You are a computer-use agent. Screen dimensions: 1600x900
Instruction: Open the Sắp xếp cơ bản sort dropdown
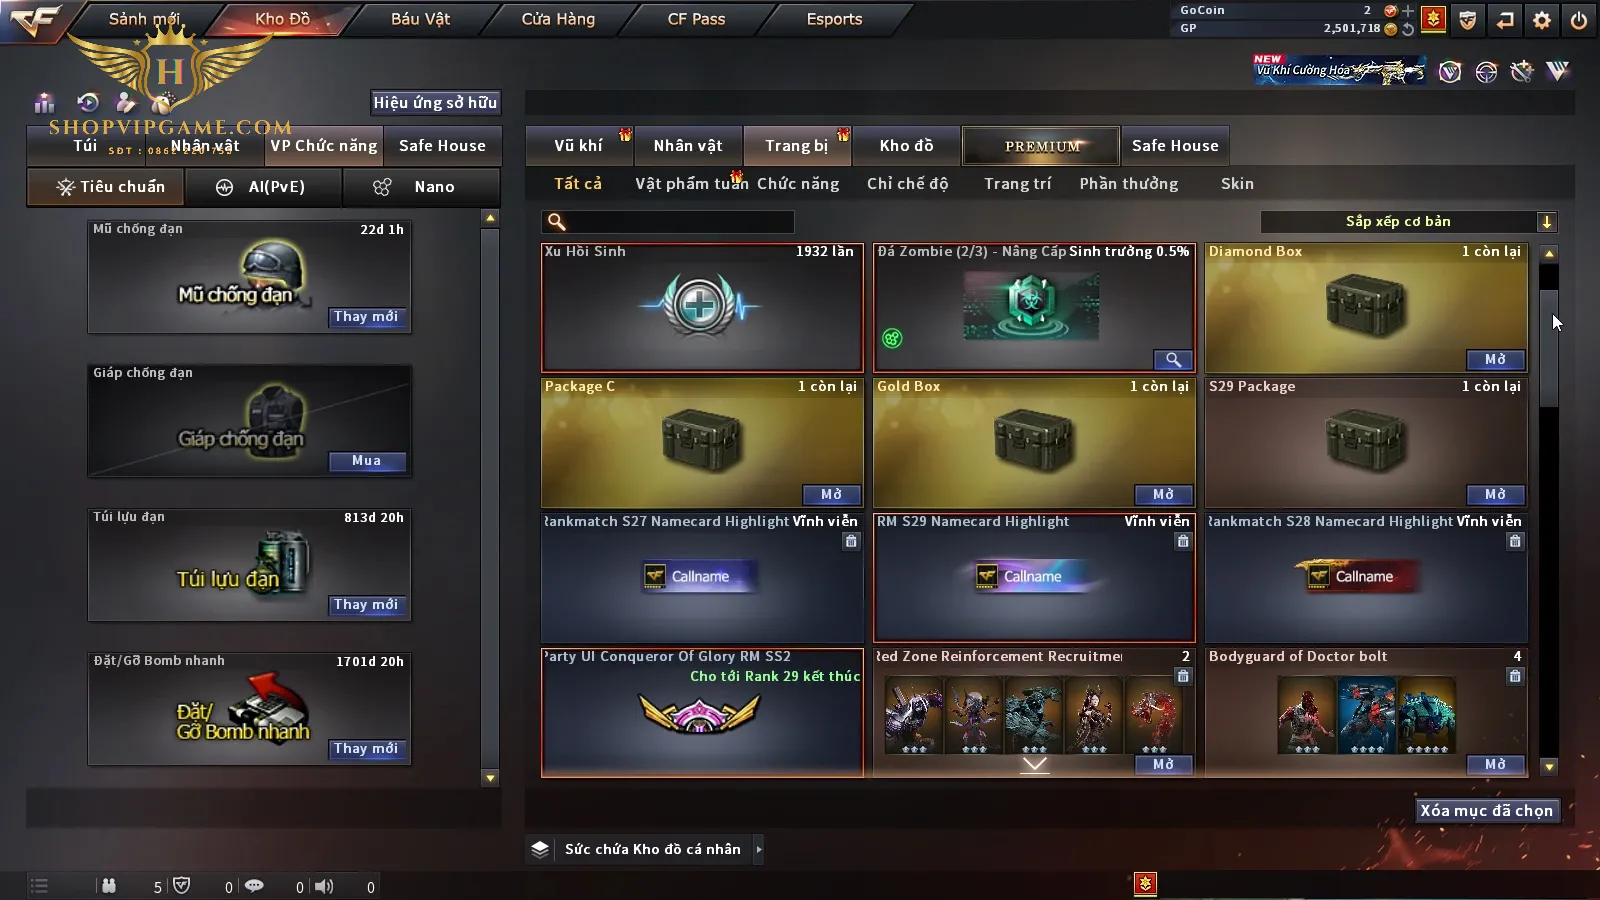[1409, 222]
